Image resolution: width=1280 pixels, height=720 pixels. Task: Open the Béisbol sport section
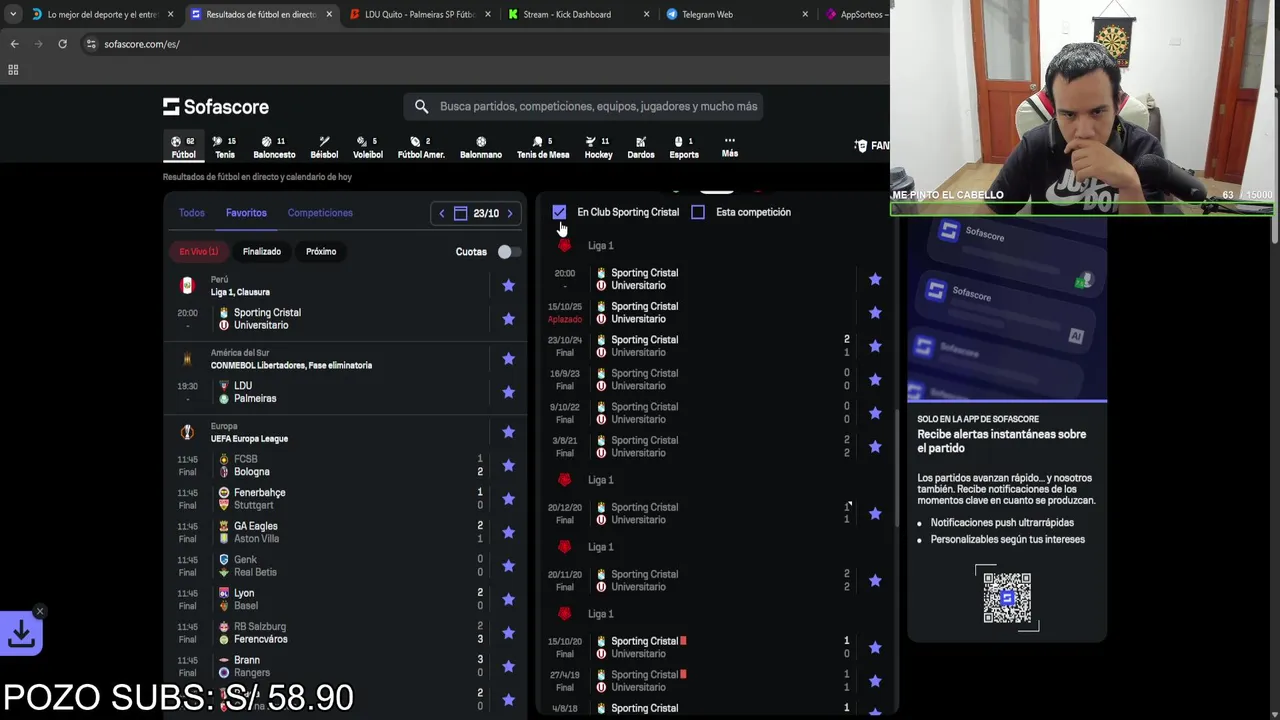pyautogui.click(x=324, y=147)
